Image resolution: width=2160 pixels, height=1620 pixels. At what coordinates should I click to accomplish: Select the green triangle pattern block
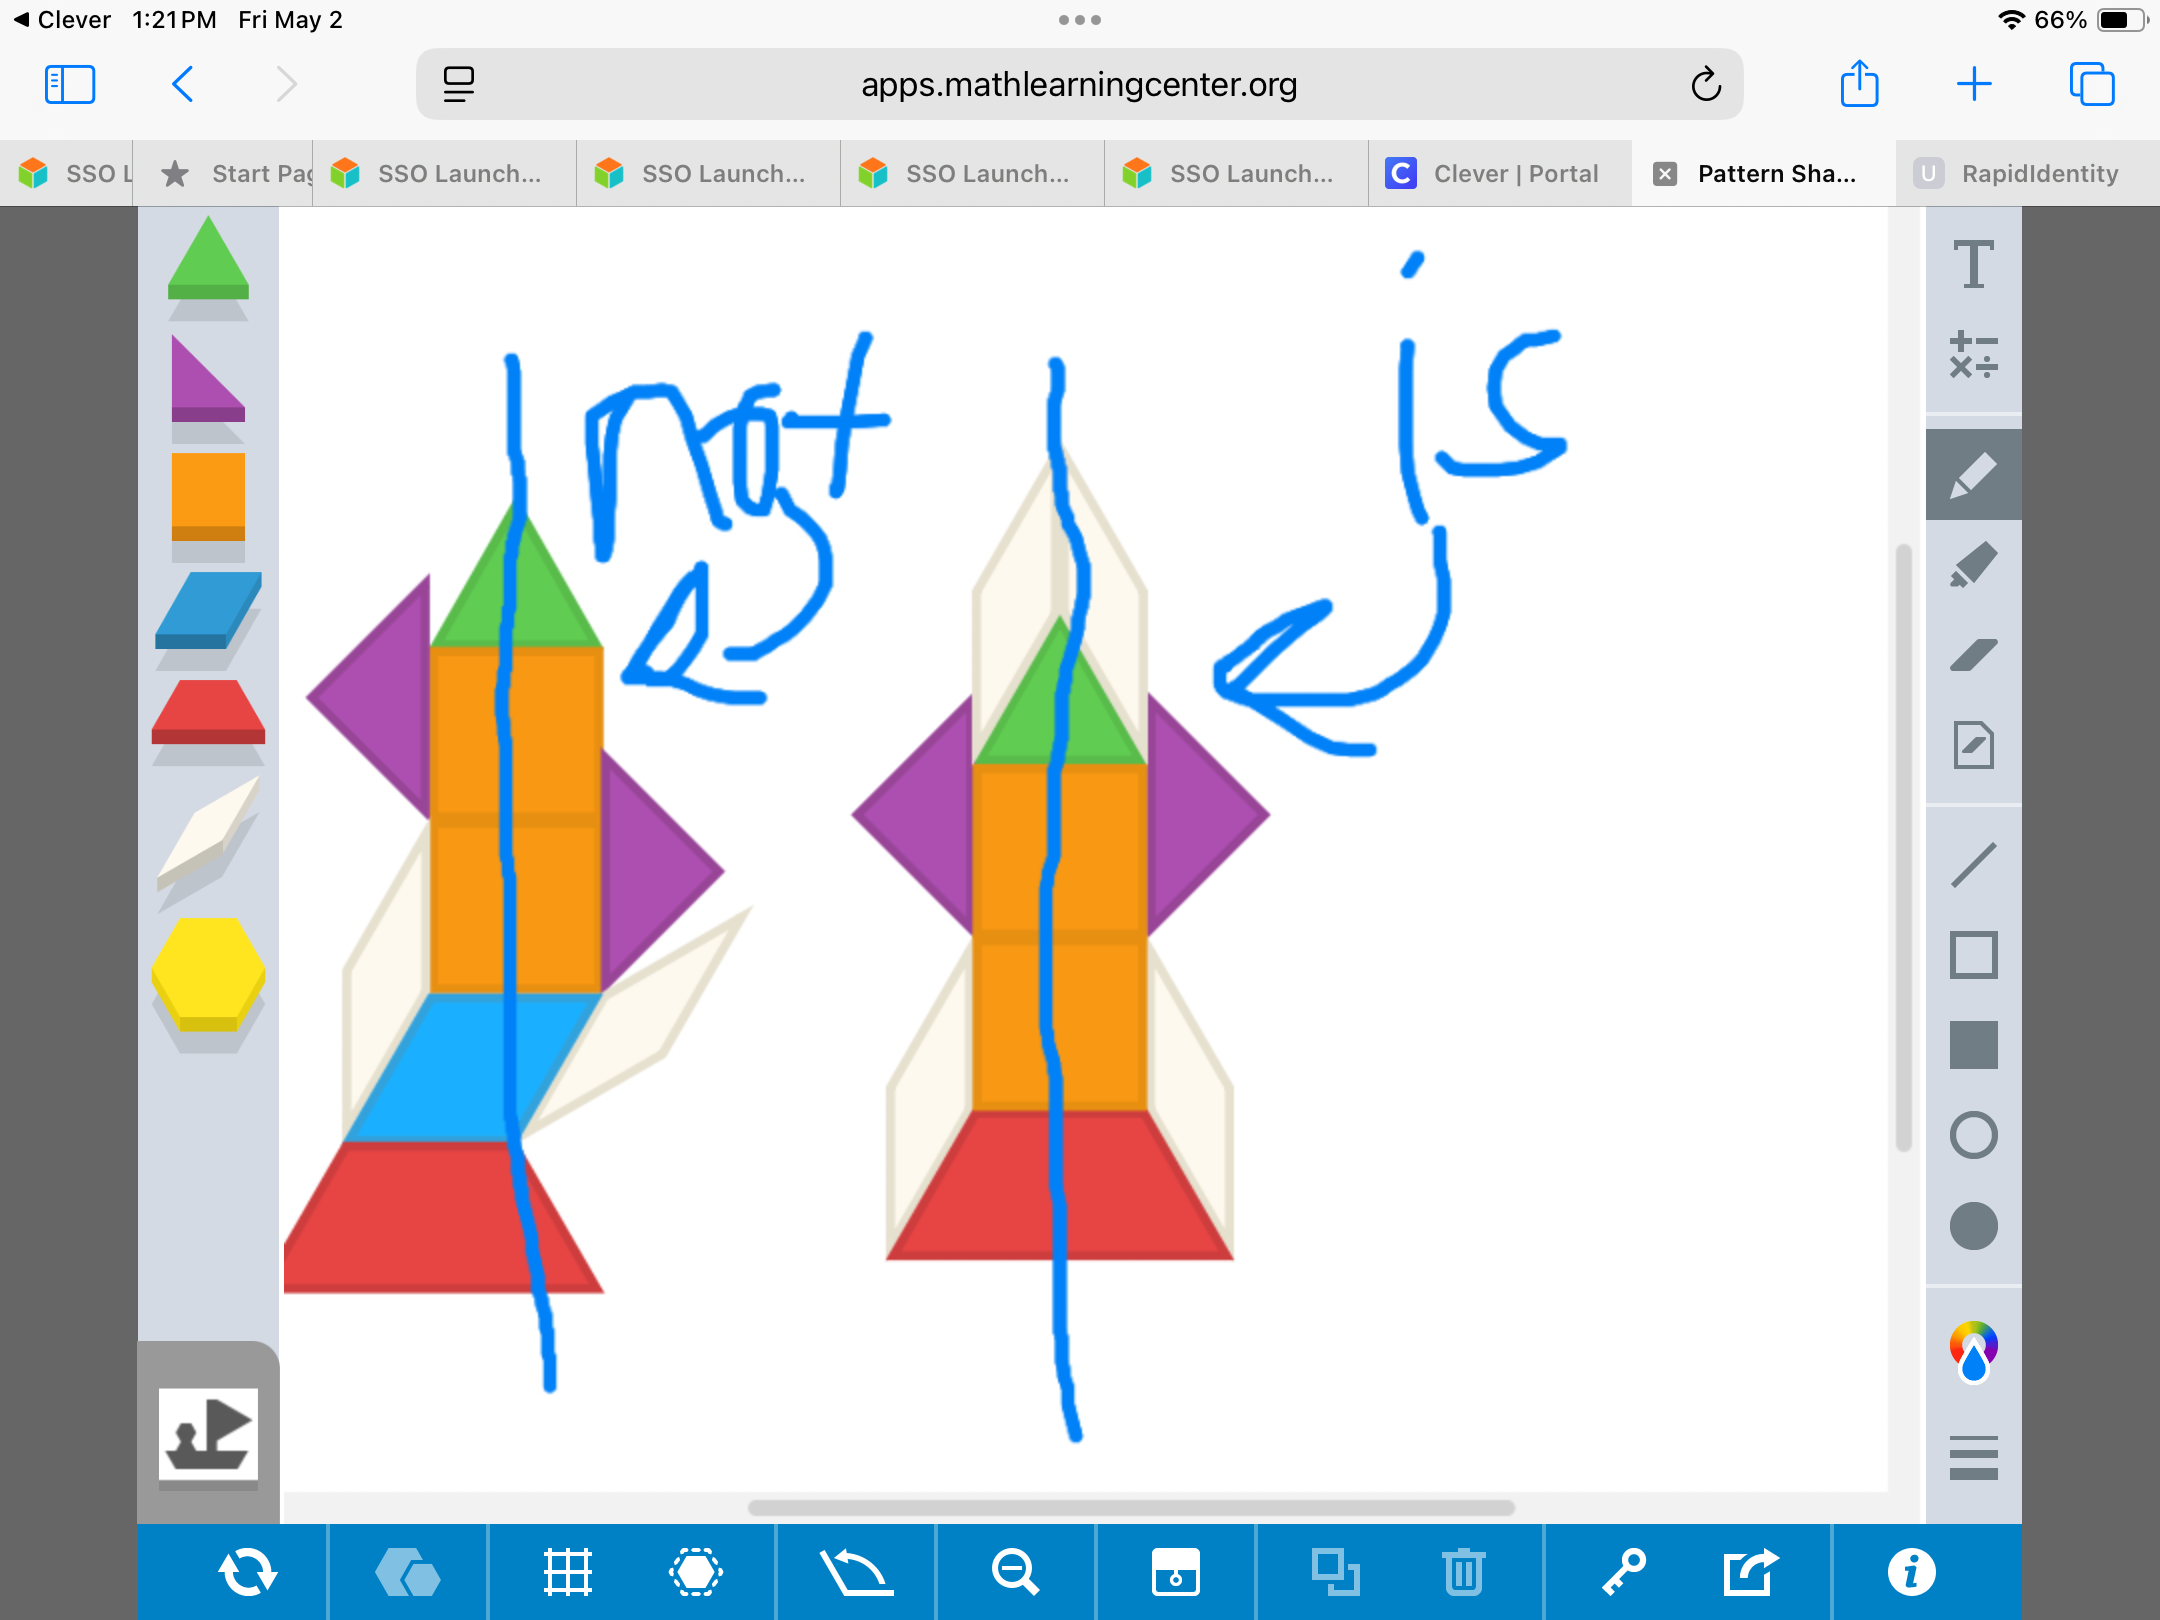click(x=208, y=262)
